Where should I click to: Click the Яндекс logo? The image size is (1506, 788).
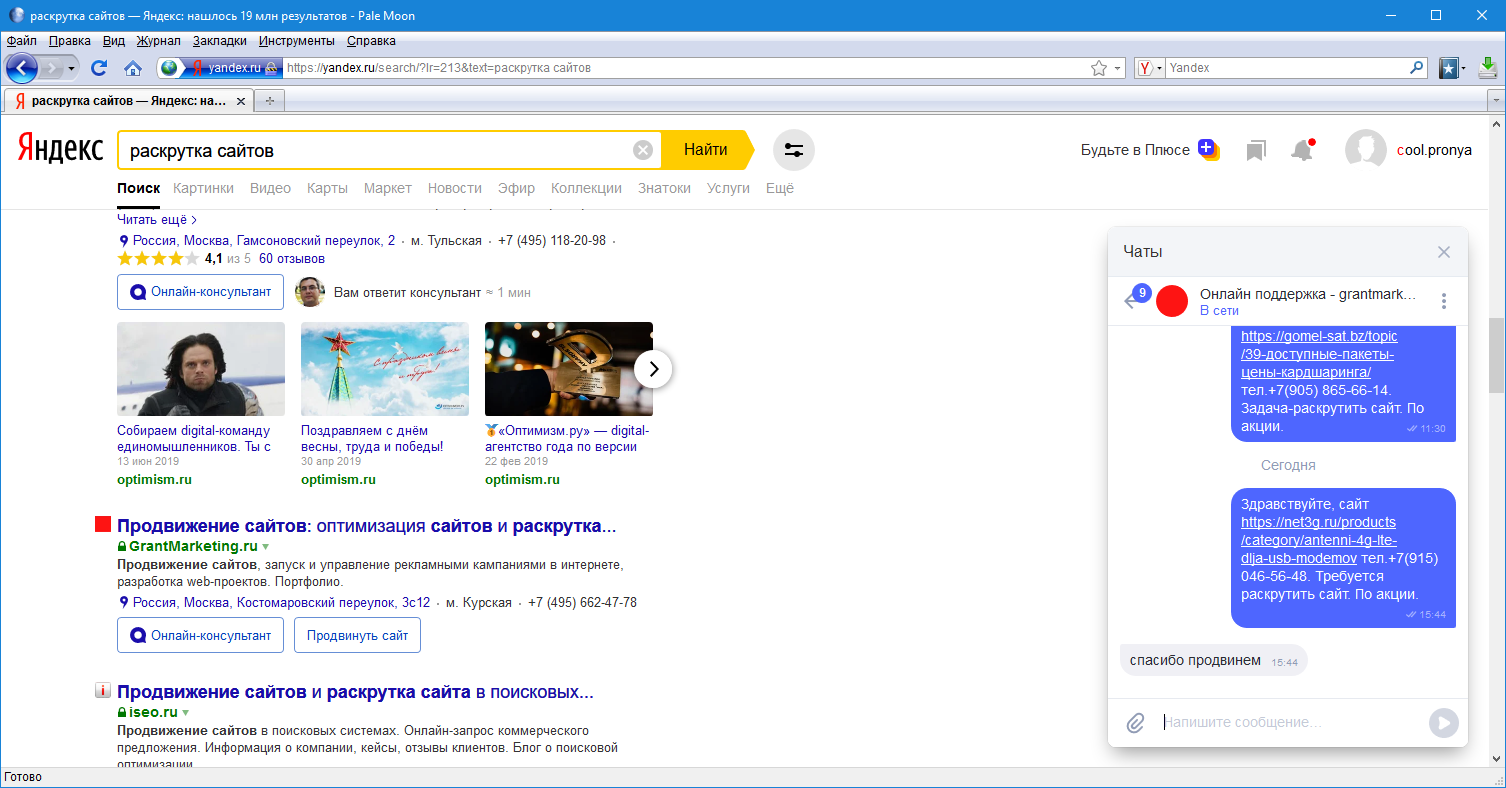click(60, 150)
